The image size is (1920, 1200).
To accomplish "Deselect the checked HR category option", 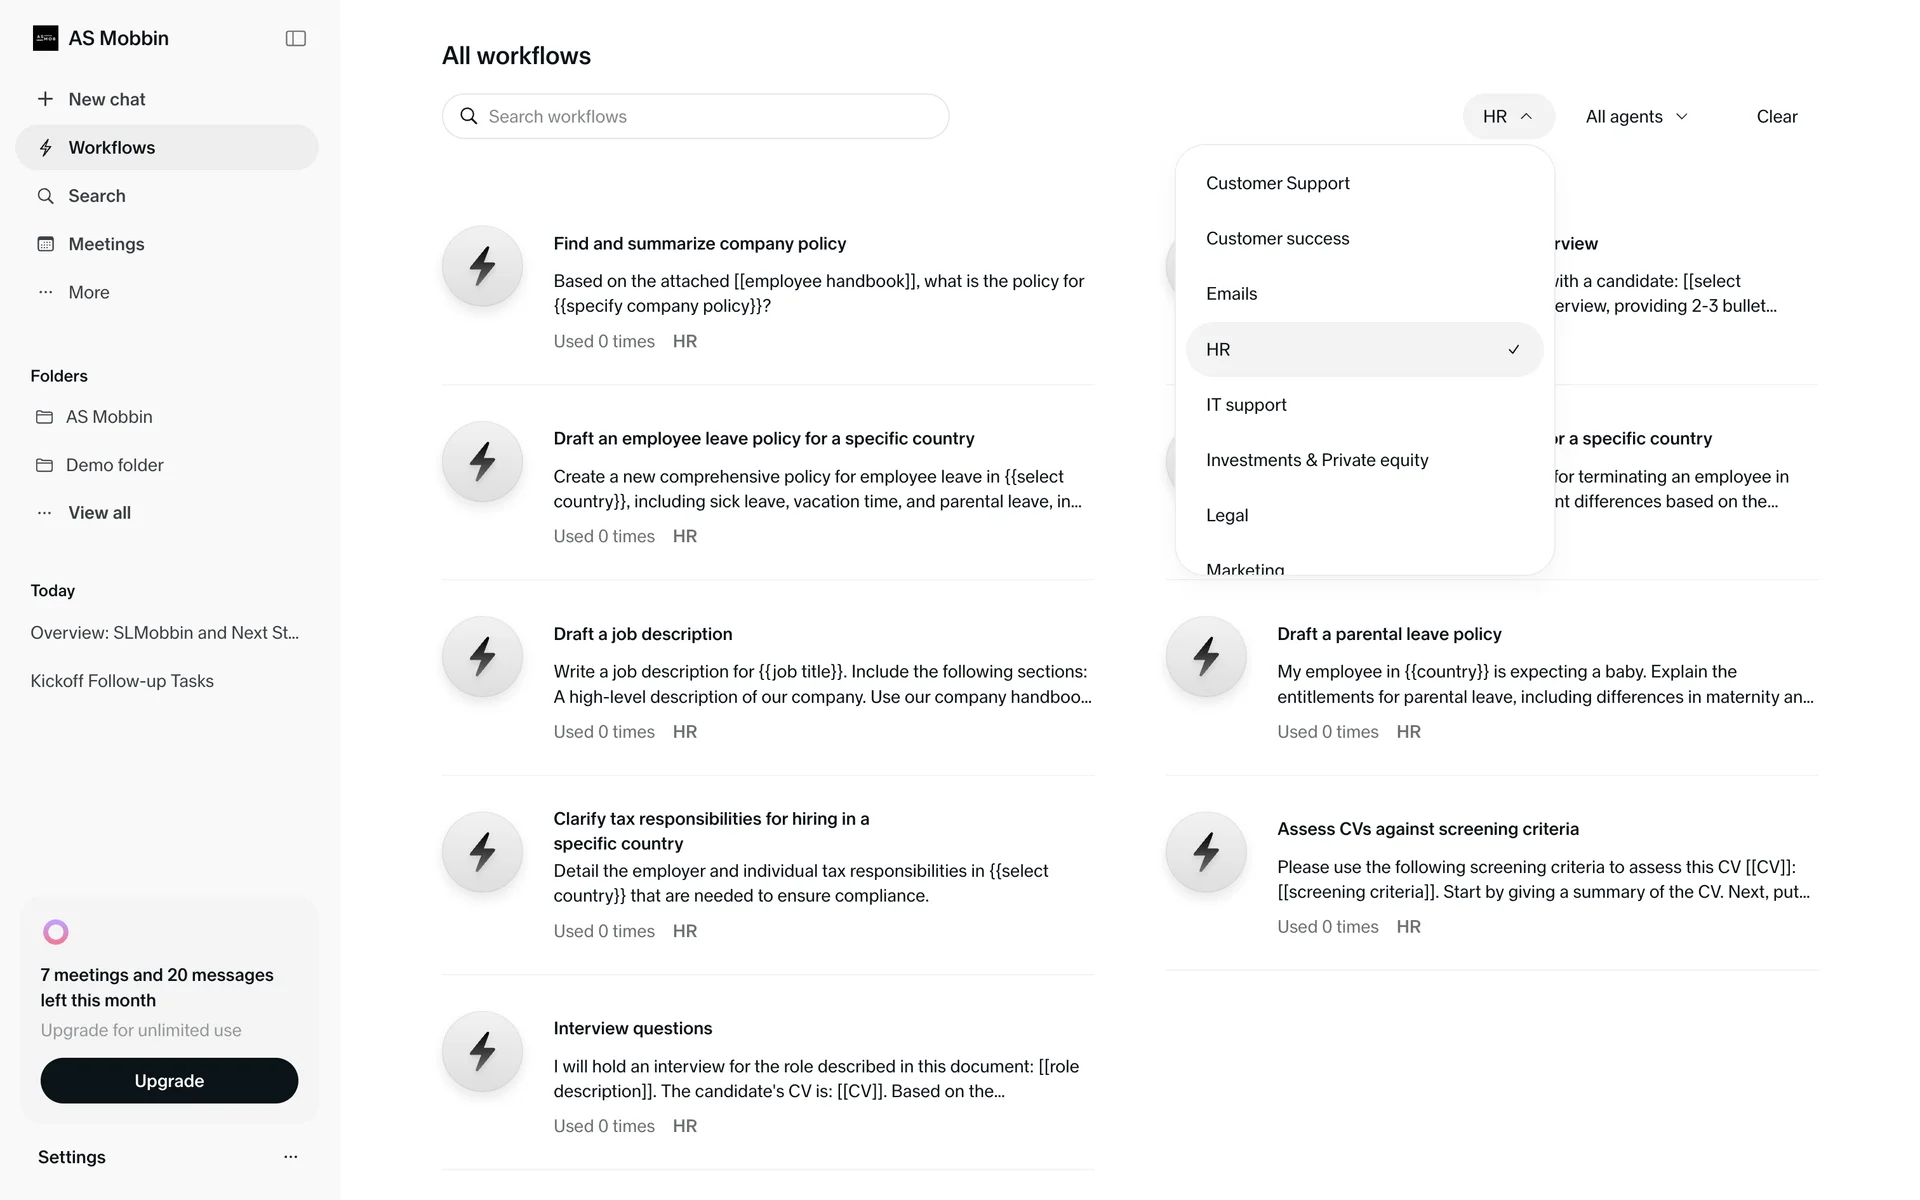I will [x=1364, y=350].
